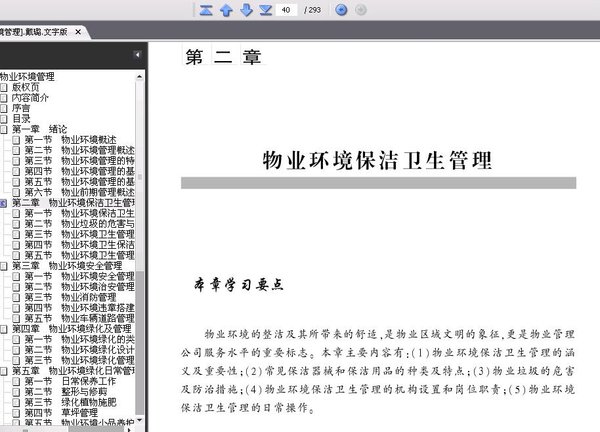This screenshot has width=600, height=432.
Task: Click bookmark icon beside 第一章 绪论
Action: [x=4, y=129]
